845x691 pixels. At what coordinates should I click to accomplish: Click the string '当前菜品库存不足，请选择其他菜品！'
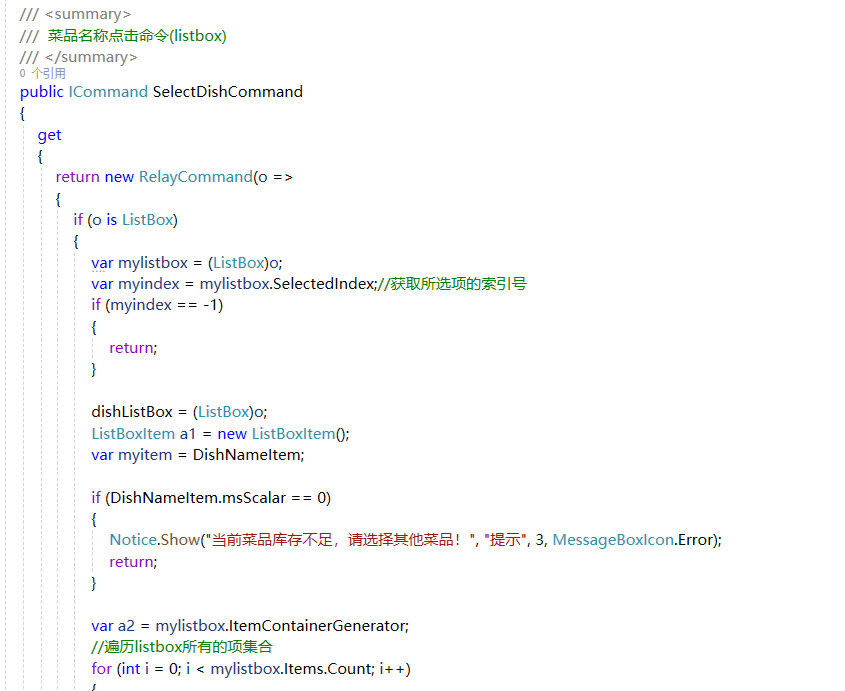pyautogui.click(x=340, y=540)
